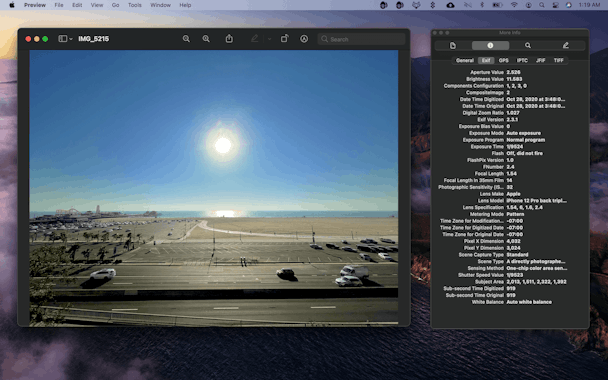Zoom in on the IMG_5215 photo
The width and height of the screenshot is (608, 380).
(x=206, y=39)
